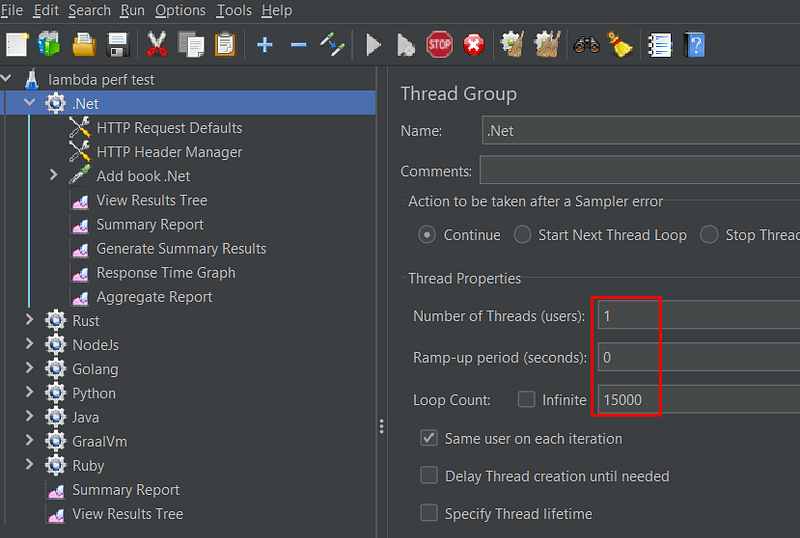The width and height of the screenshot is (800, 538).
Task: Expand the Python thread group
Action: [30, 392]
